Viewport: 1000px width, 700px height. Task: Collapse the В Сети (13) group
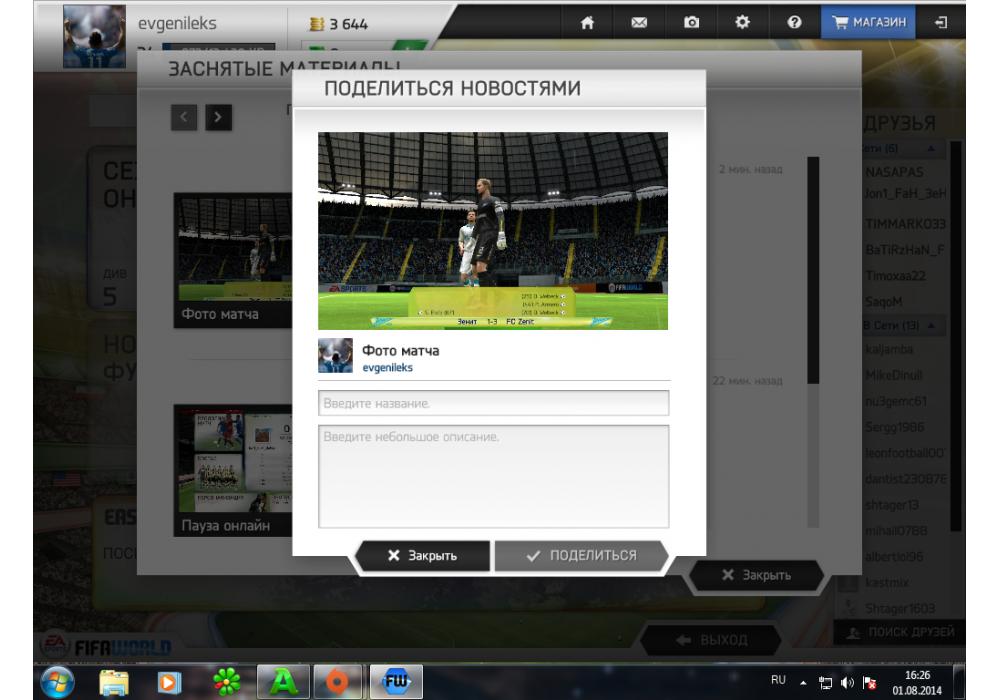(x=932, y=326)
